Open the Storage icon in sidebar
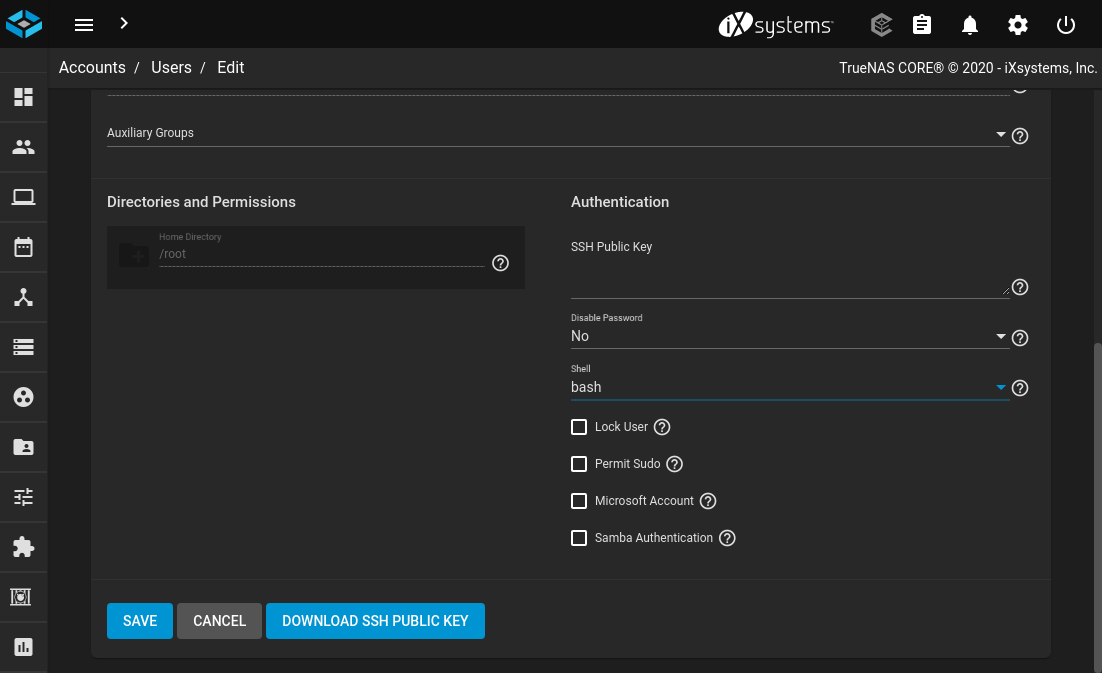 point(23,347)
